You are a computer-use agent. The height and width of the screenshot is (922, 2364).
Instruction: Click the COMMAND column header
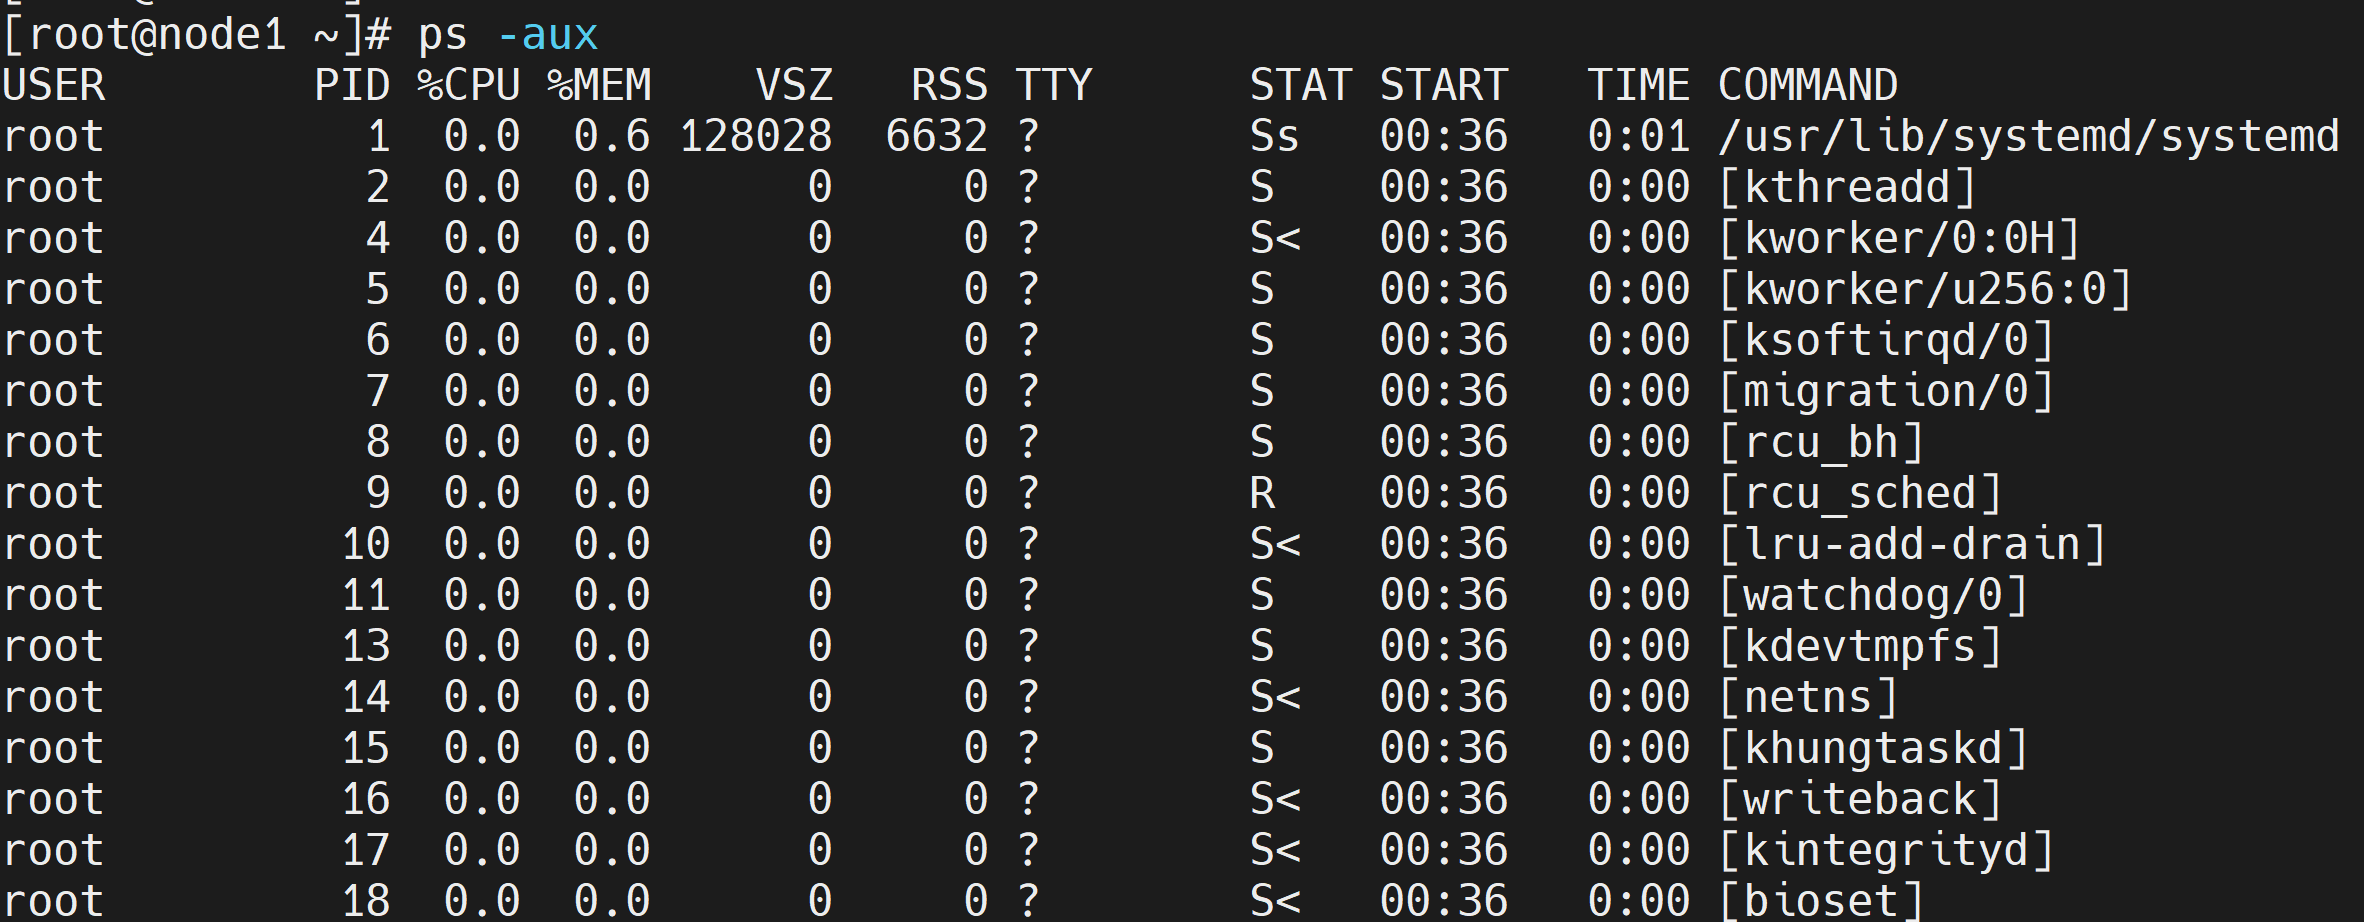click(x=1807, y=86)
